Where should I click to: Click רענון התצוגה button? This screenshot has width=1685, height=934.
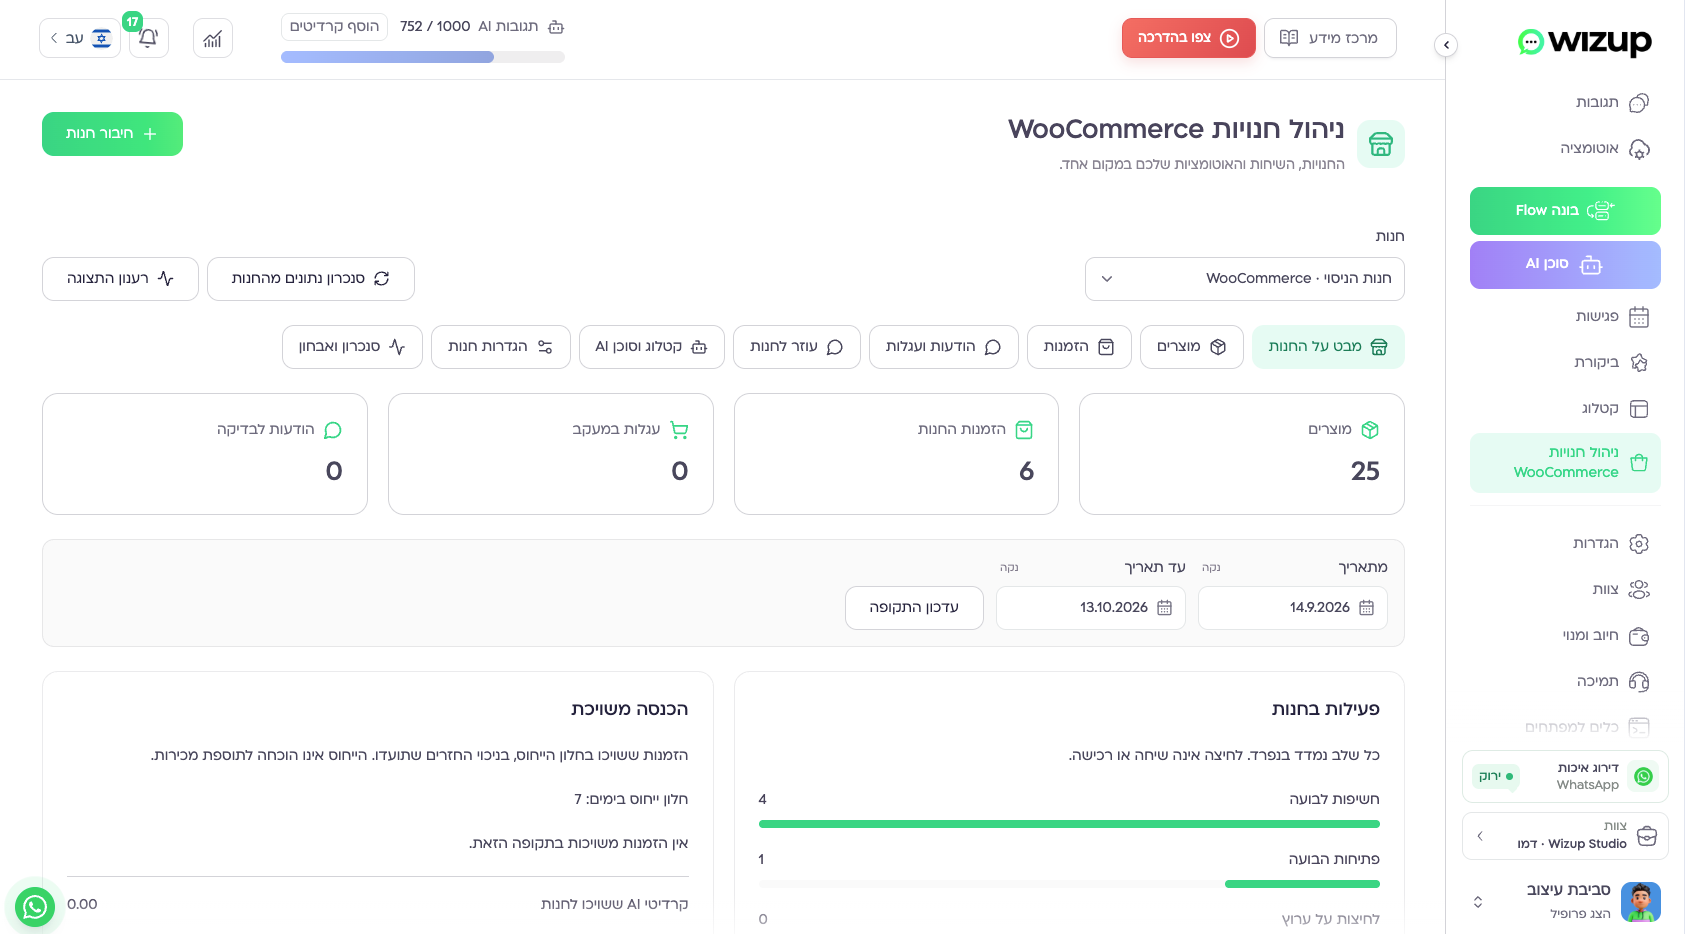pyautogui.click(x=120, y=279)
